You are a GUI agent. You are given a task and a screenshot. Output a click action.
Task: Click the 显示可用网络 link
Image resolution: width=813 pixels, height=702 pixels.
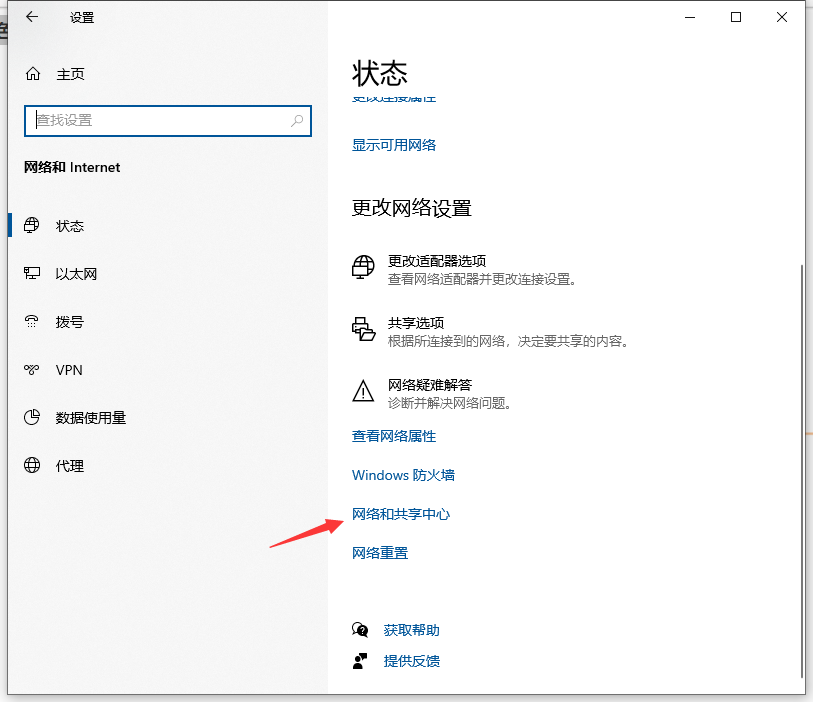394,145
